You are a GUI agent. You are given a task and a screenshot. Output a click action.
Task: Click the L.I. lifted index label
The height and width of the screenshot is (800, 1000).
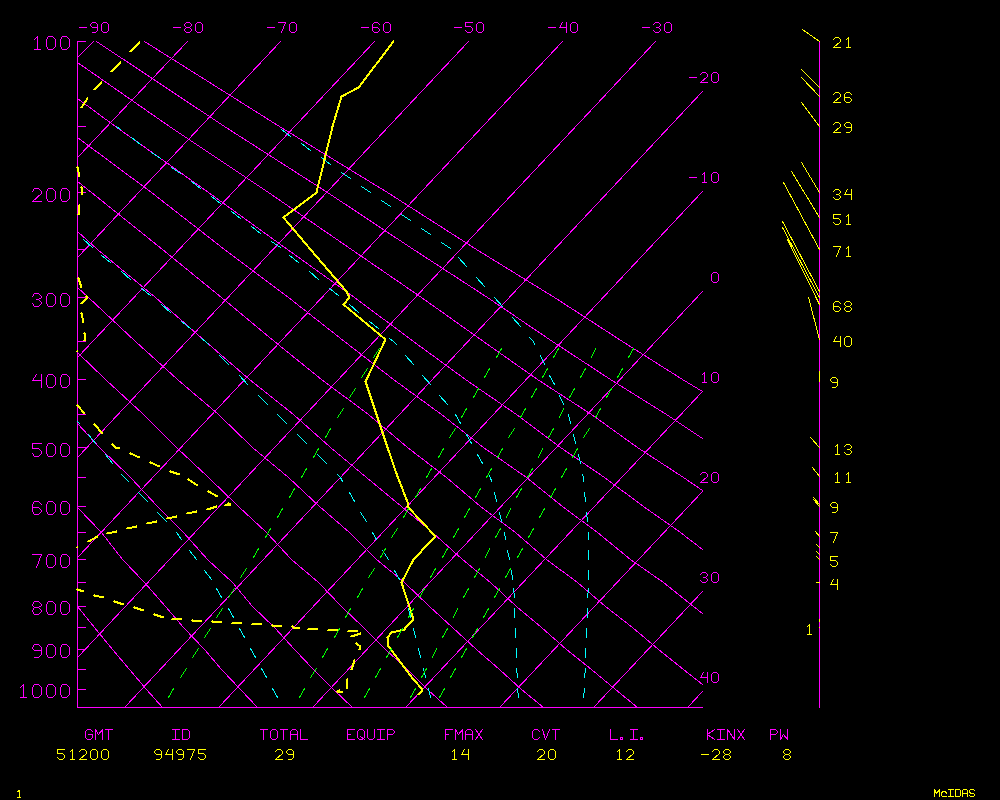[x=627, y=735]
